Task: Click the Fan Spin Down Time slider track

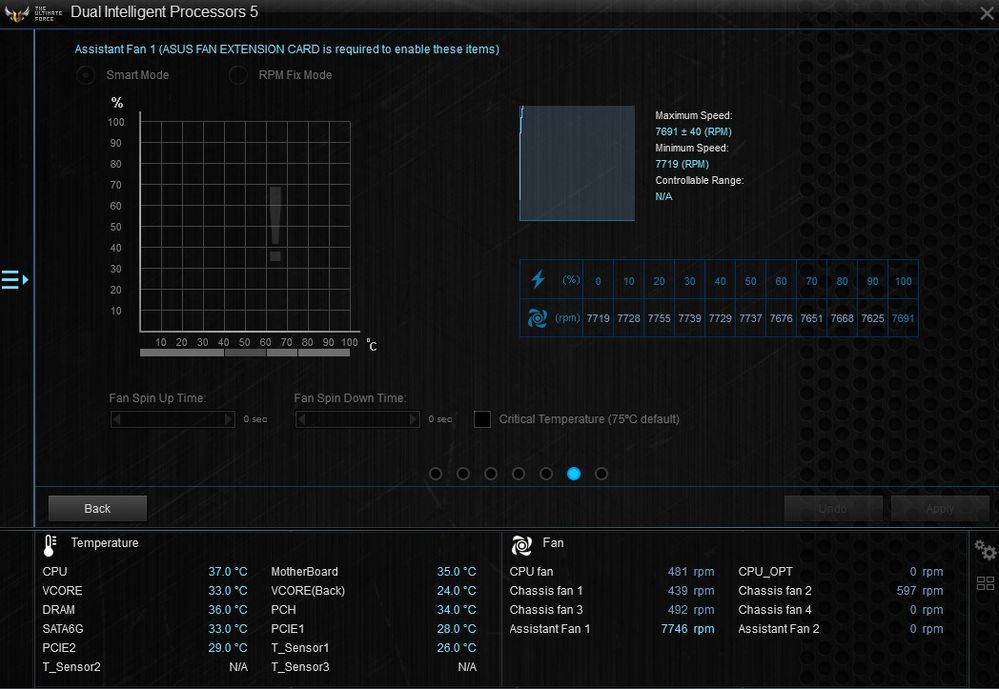Action: [x=357, y=419]
